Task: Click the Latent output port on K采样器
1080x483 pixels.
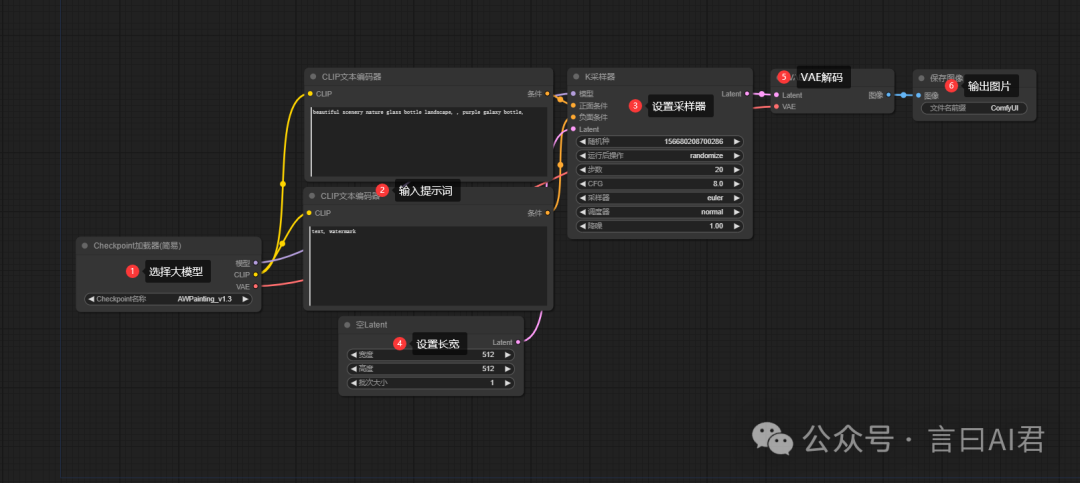Action: 747,94
